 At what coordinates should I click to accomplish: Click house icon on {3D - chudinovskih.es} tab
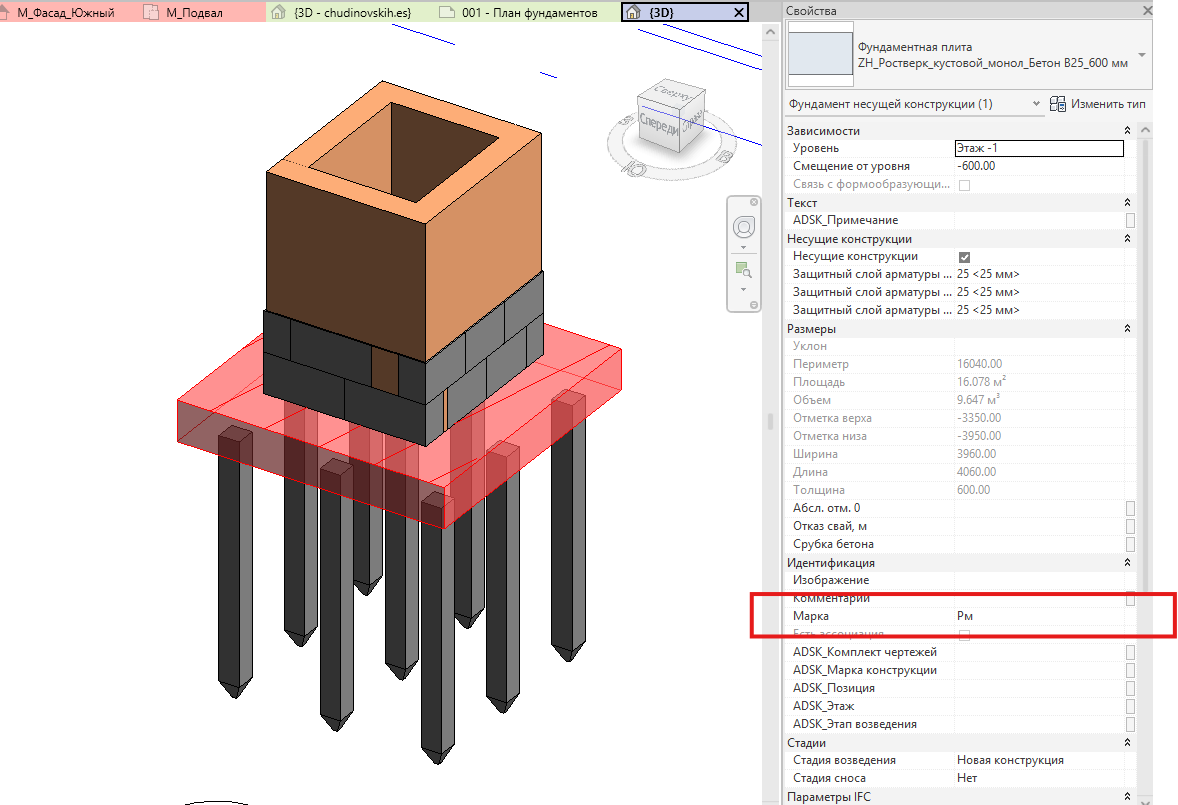point(279,12)
